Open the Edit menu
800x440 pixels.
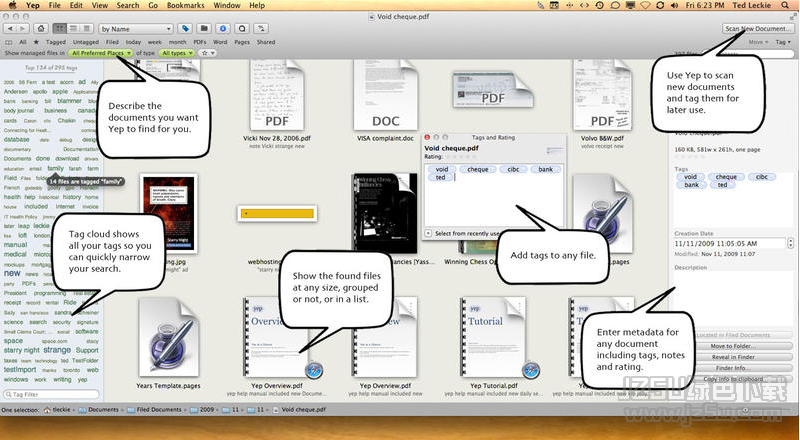pyautogui.click(x=76, y=5)
